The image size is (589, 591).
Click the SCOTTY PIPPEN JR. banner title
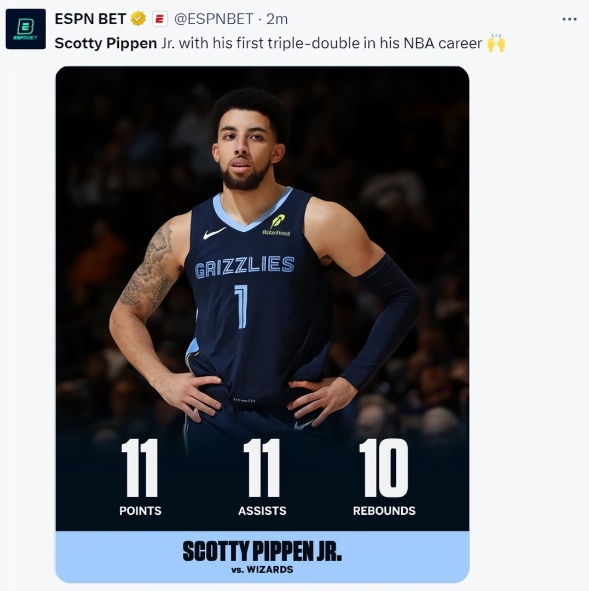(262, 551)
